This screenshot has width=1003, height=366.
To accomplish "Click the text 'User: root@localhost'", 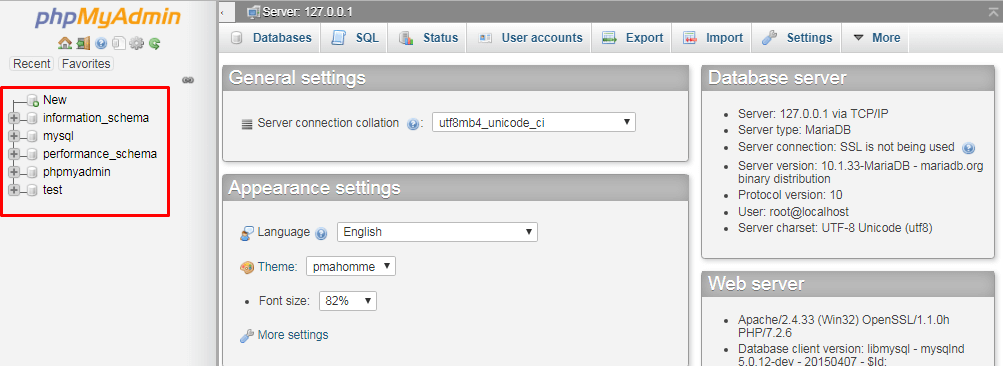I will pos(793,211).
